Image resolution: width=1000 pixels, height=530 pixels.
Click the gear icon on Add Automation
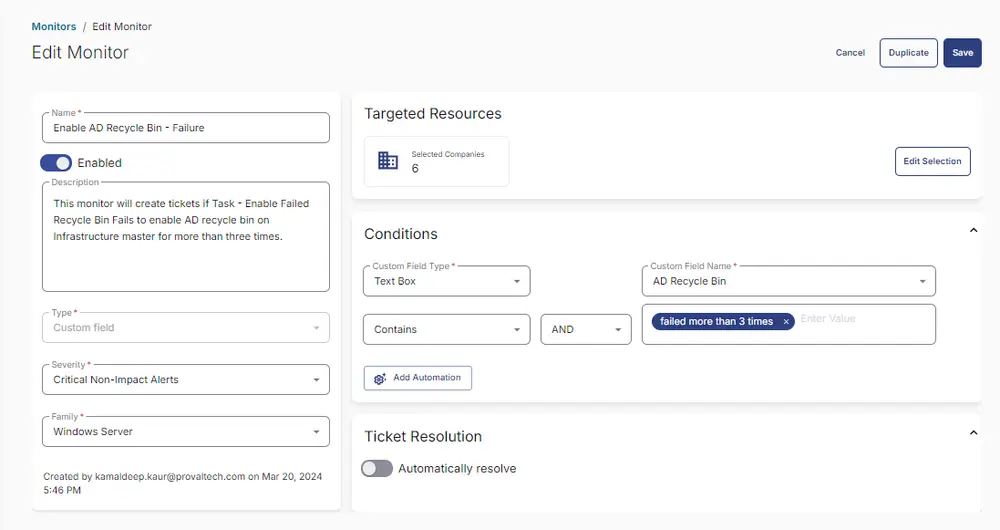[380, 378]
